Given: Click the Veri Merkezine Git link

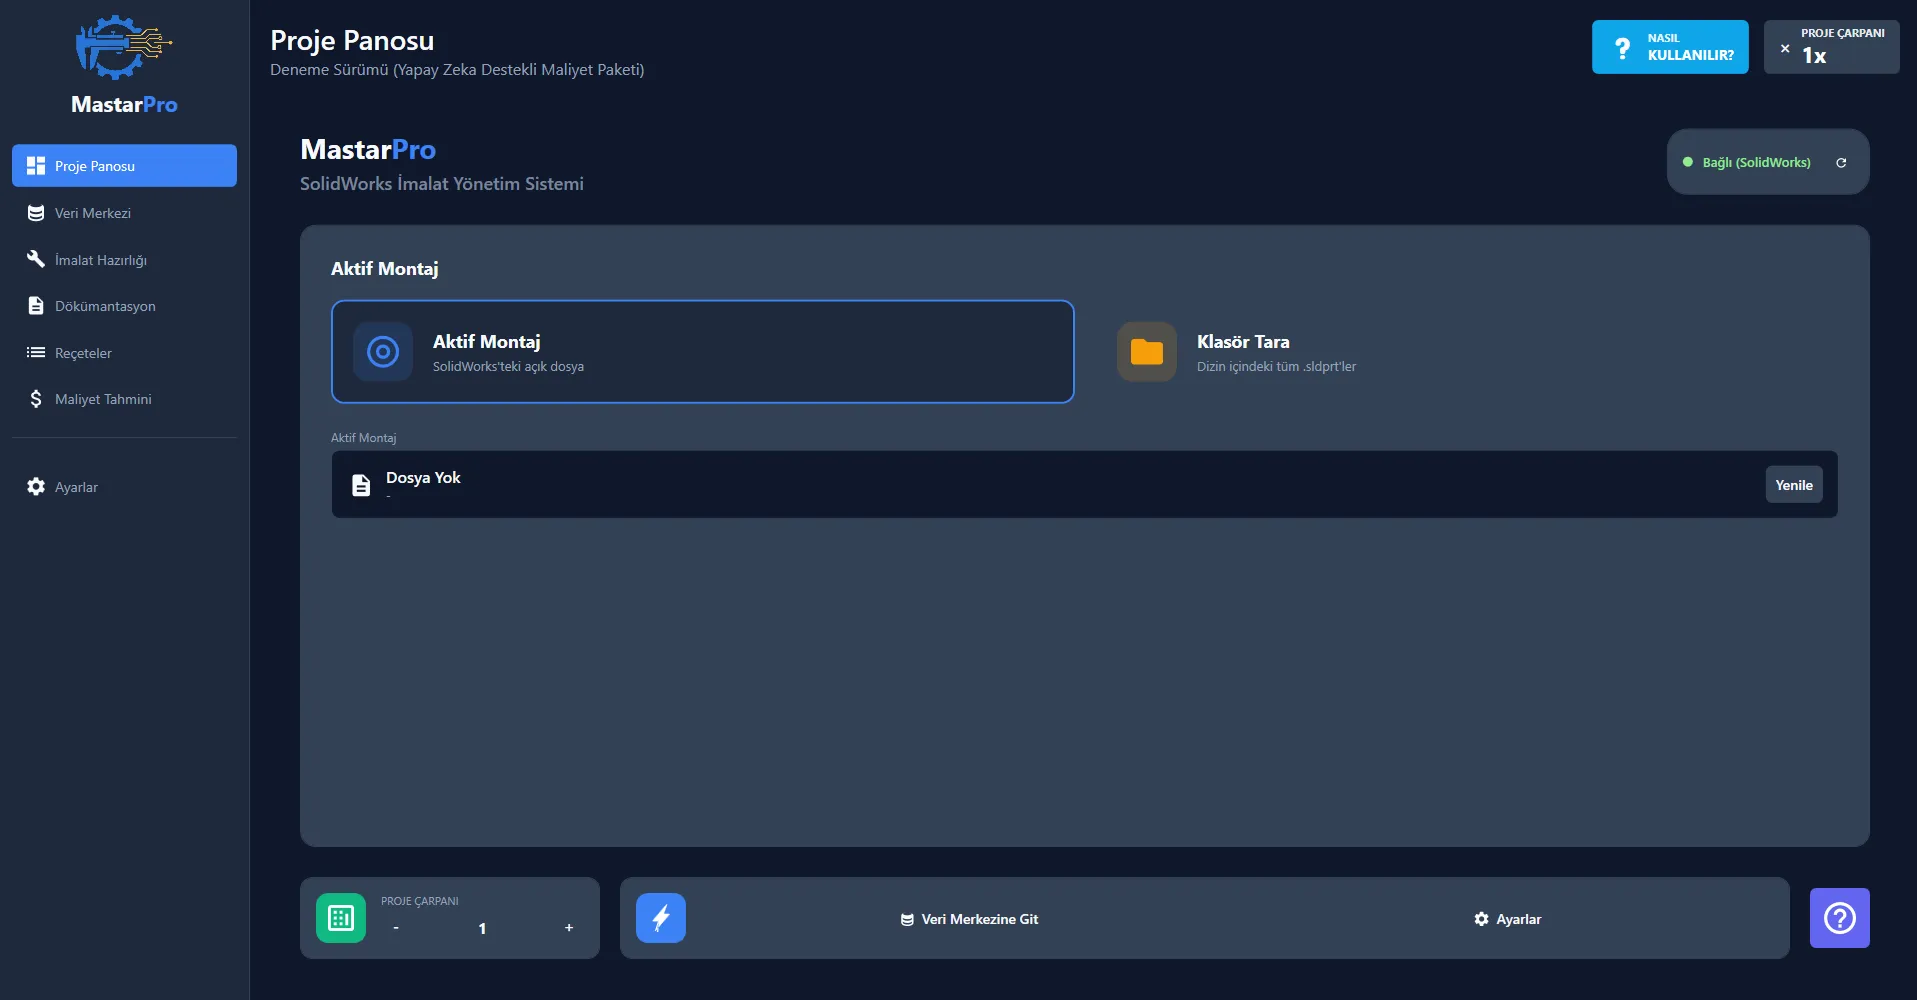Looking at the screenshot, I should 969,919.
